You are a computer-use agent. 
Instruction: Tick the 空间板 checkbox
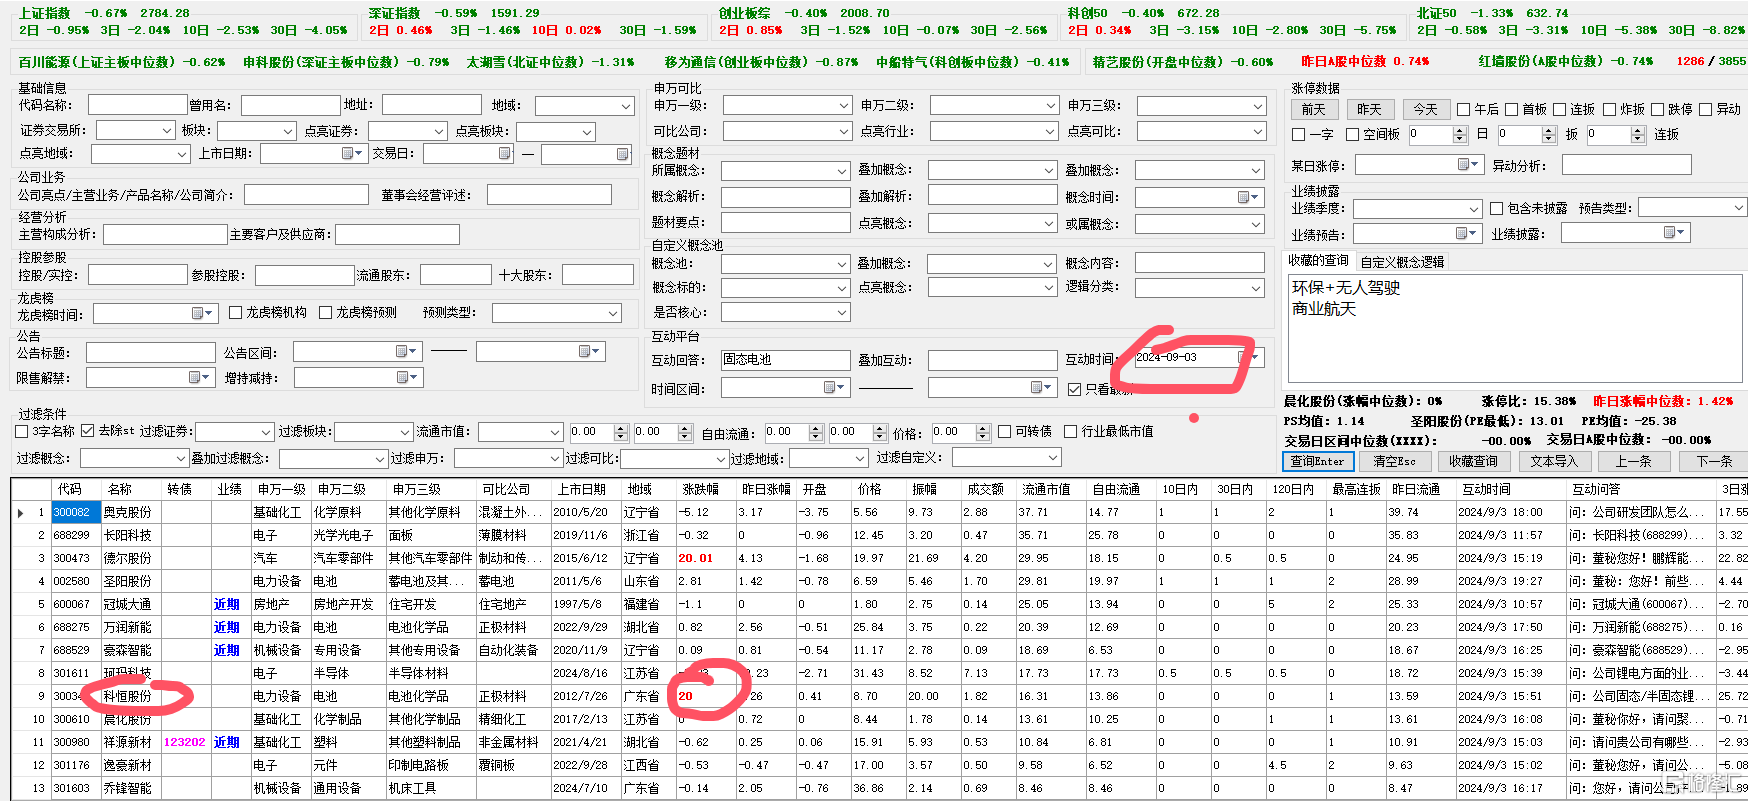(1353, 134)
